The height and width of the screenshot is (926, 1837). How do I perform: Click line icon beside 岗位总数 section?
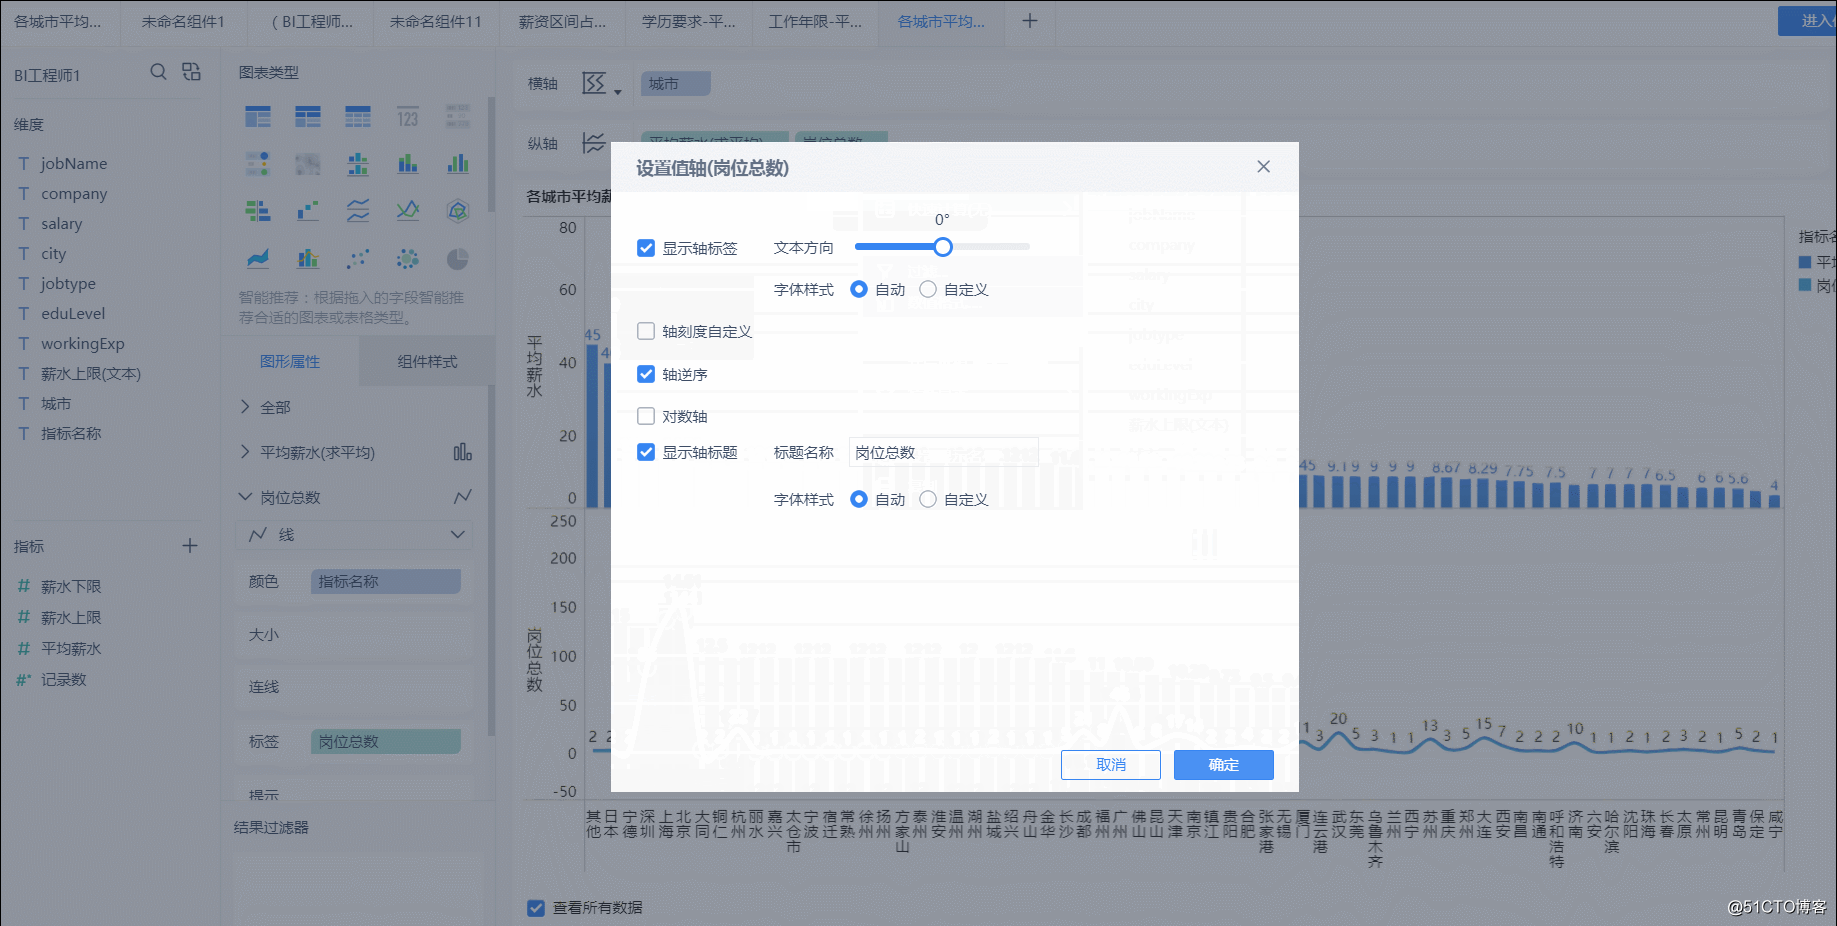[x=463, y=497]
